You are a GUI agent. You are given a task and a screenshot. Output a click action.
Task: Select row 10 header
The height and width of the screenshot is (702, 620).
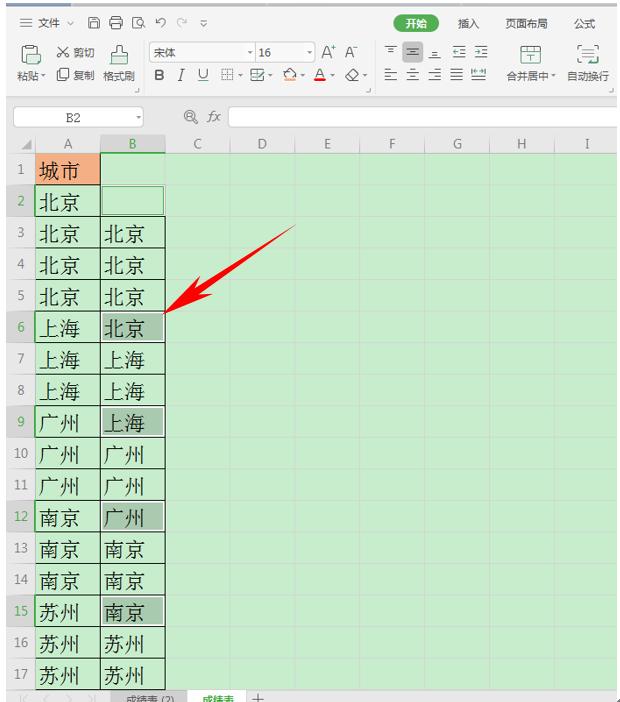[21, 453]
